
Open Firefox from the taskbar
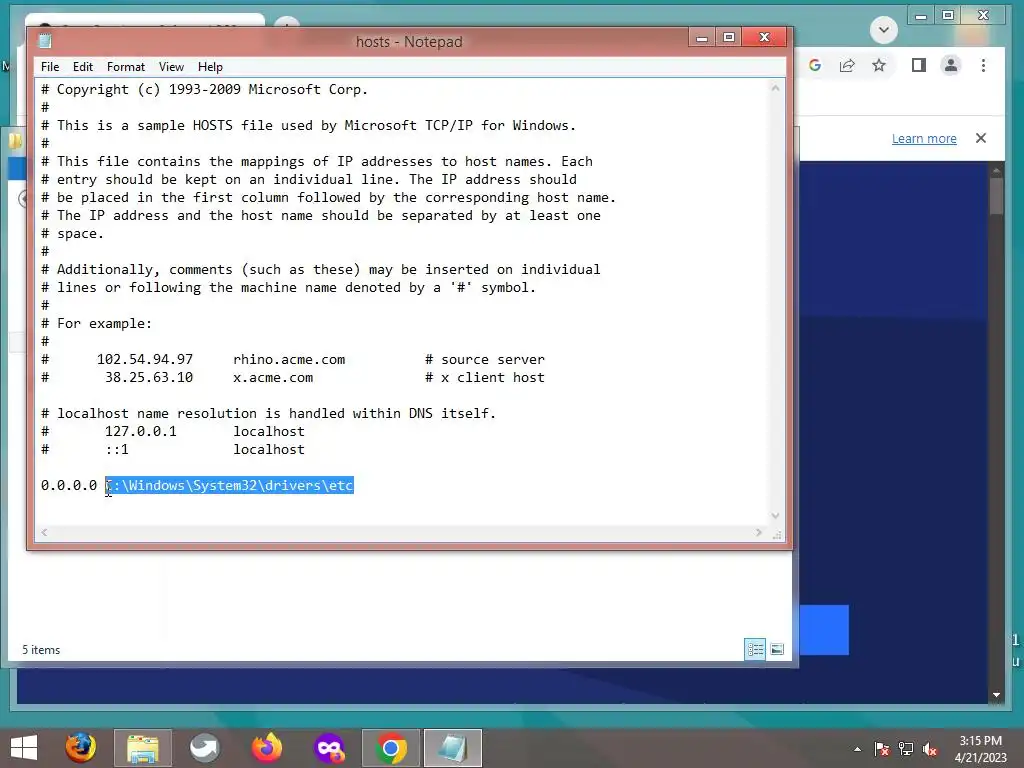(80, 748)
